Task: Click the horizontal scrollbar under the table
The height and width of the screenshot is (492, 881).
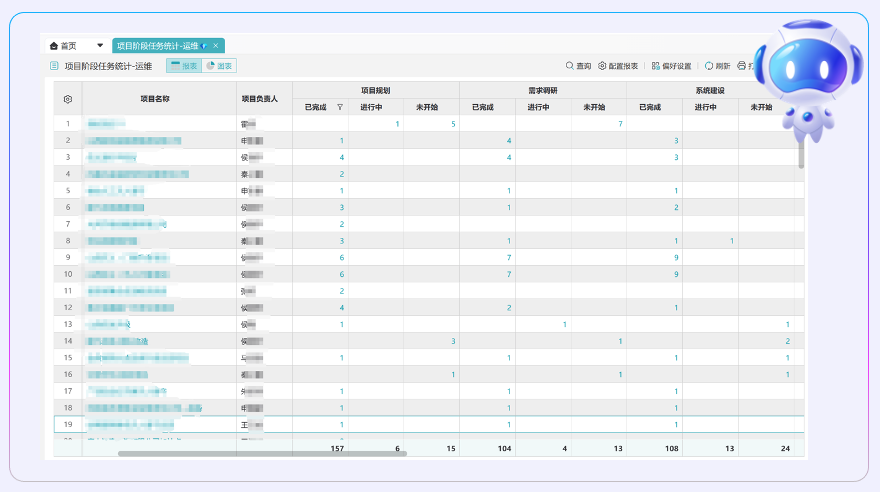Action: [x=248, y=454]
